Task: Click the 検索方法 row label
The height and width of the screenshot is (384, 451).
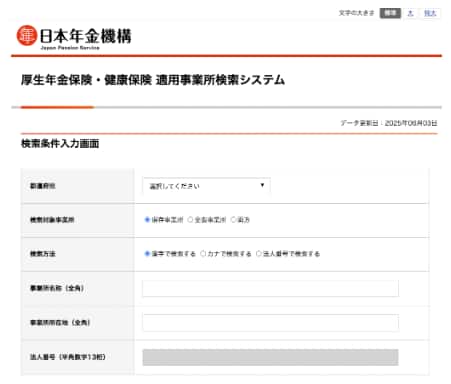Action: (x=43, y=254)
